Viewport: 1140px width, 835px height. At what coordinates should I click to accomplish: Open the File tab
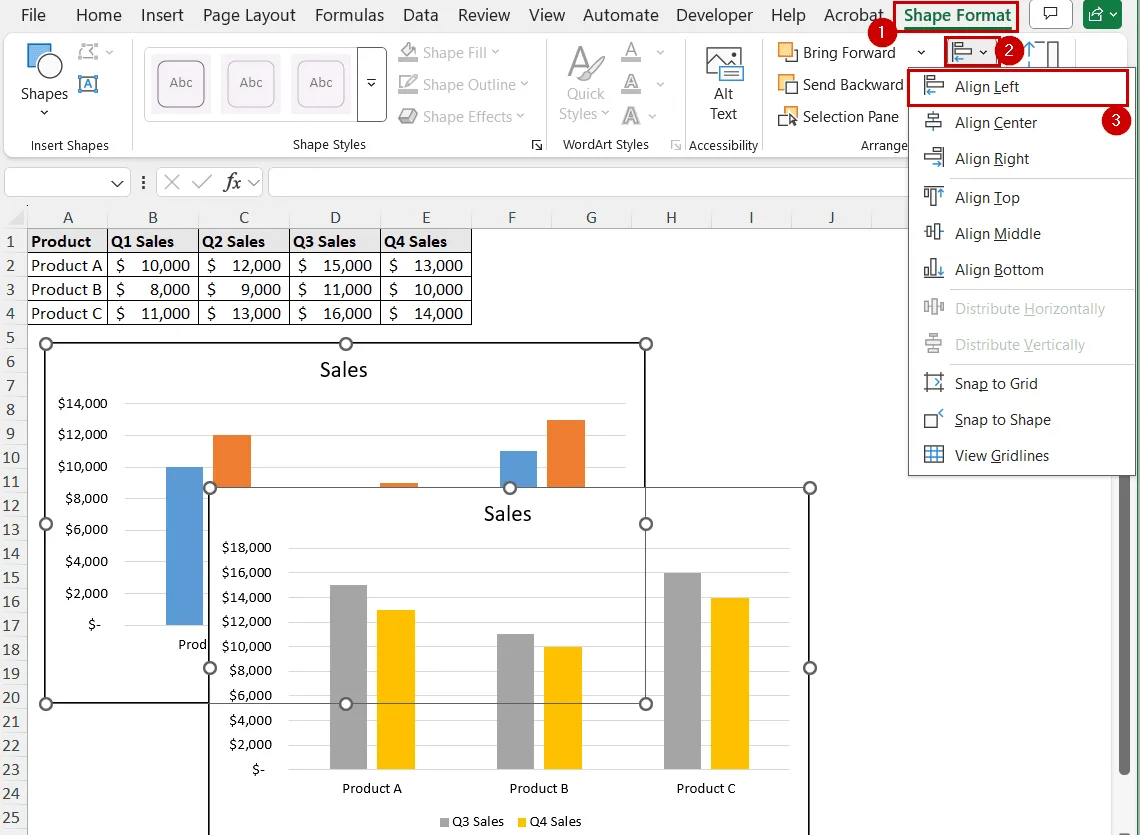coord(33,15)
